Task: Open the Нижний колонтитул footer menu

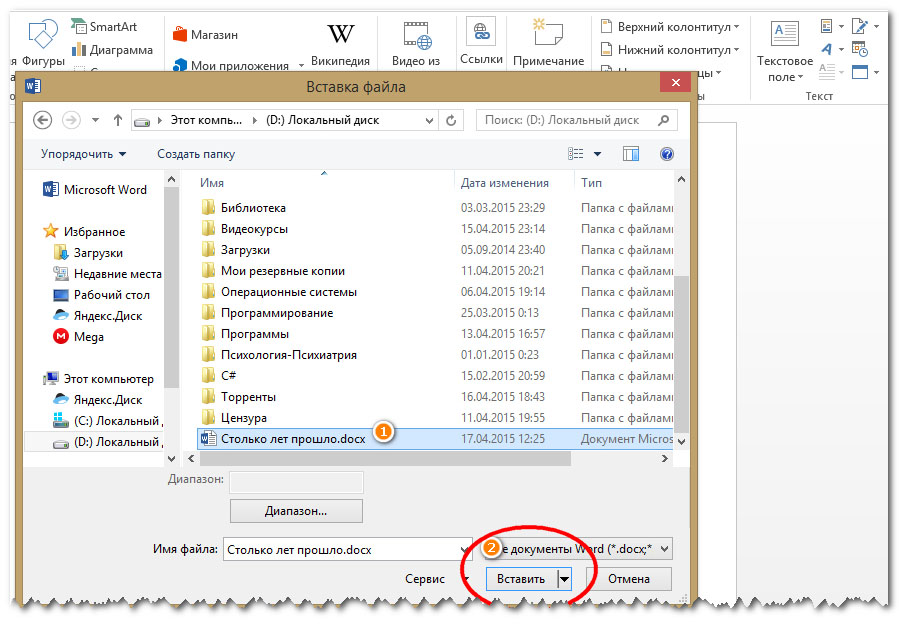Action: pos(670,49)
